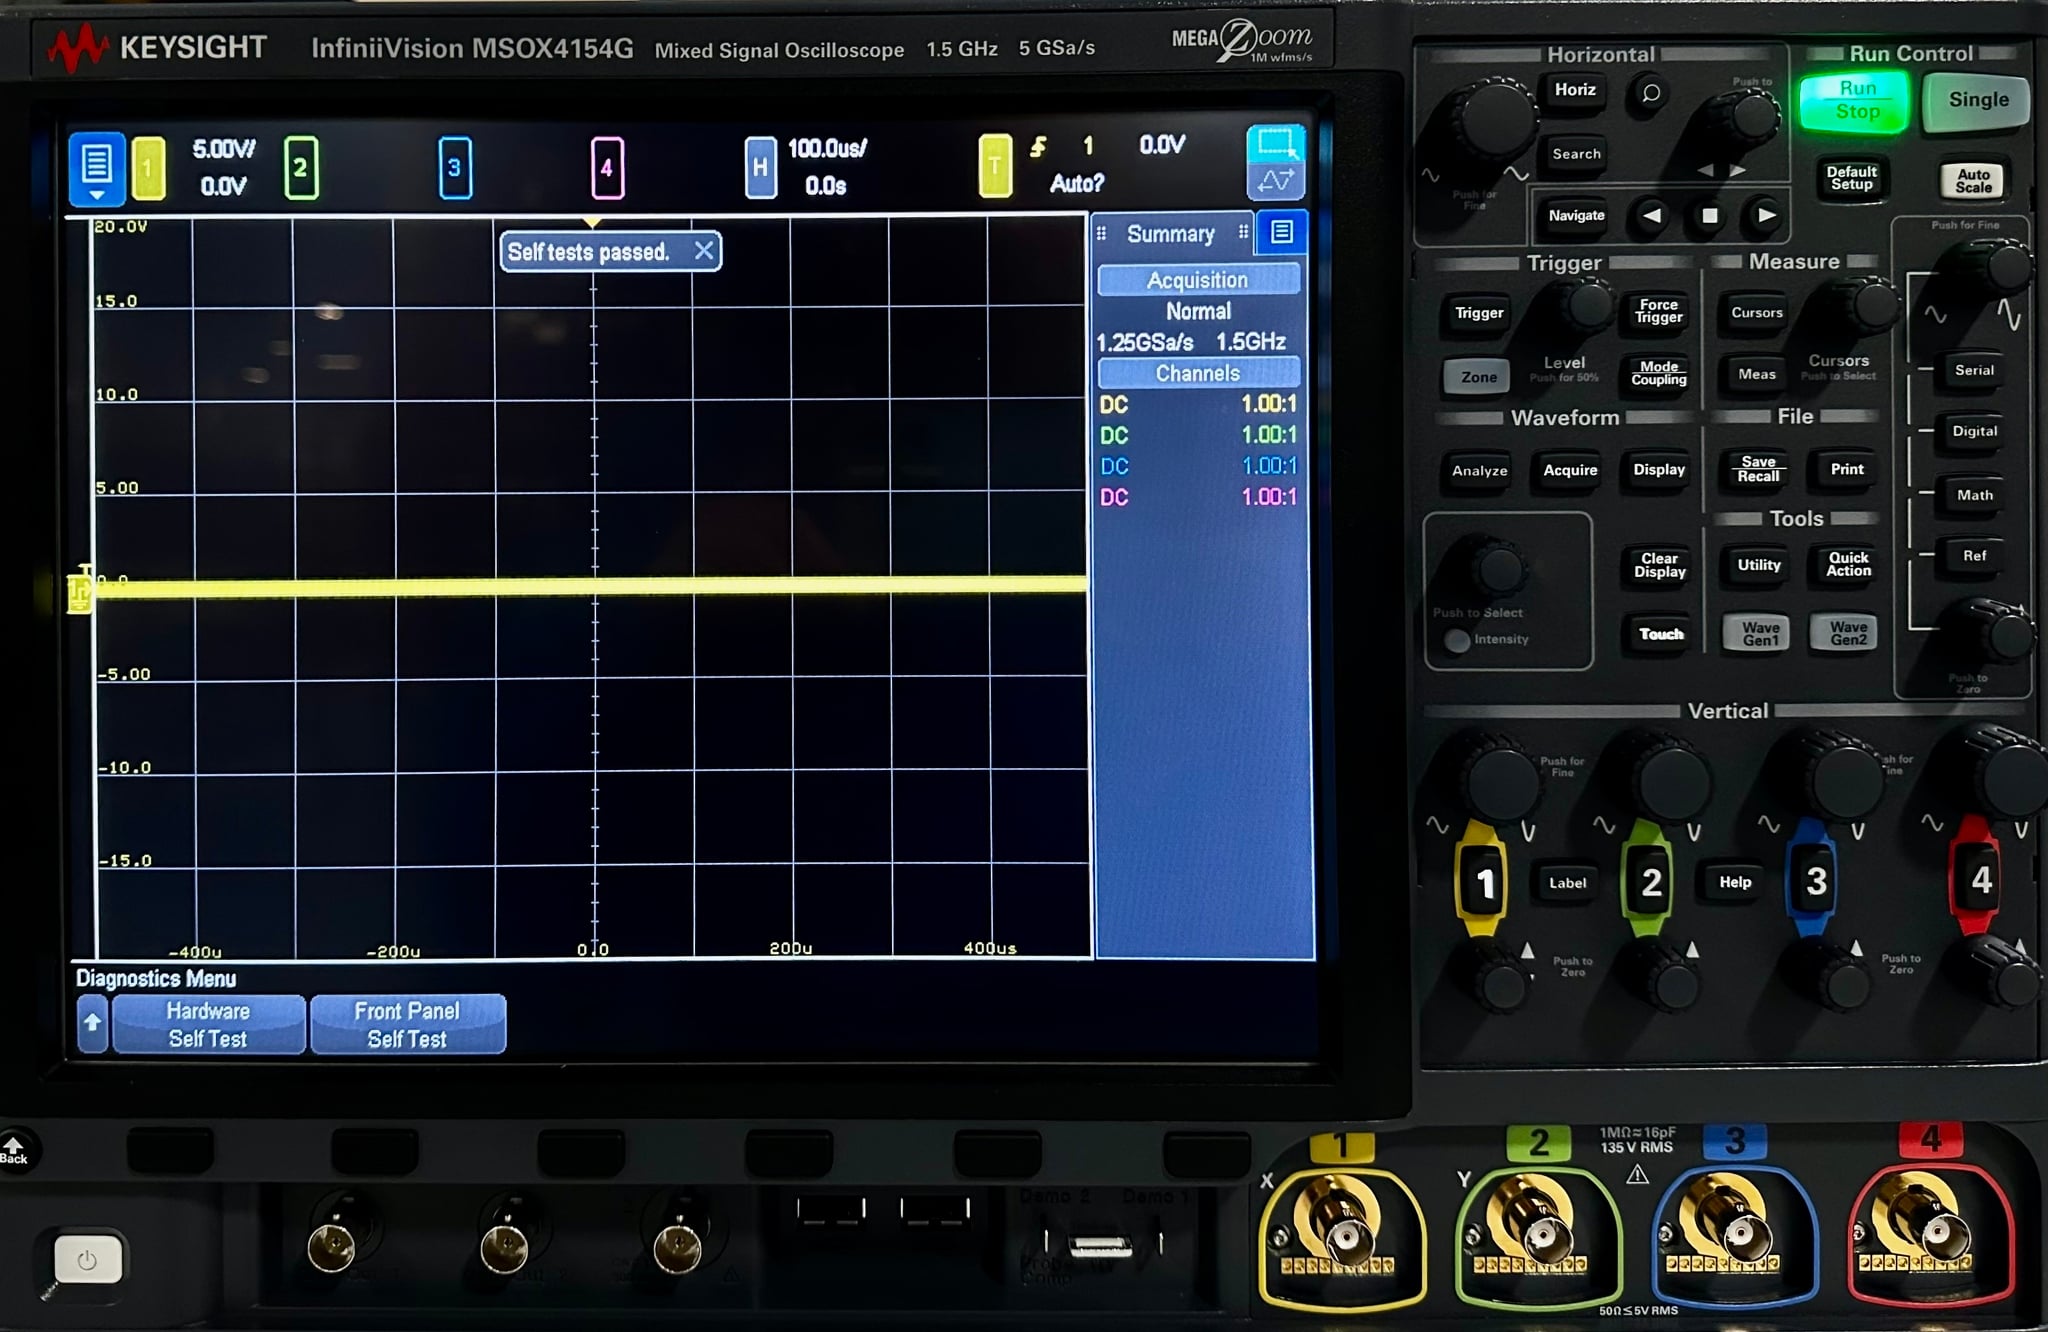
Task: Tap the Print key
Action: point(1847,469)
